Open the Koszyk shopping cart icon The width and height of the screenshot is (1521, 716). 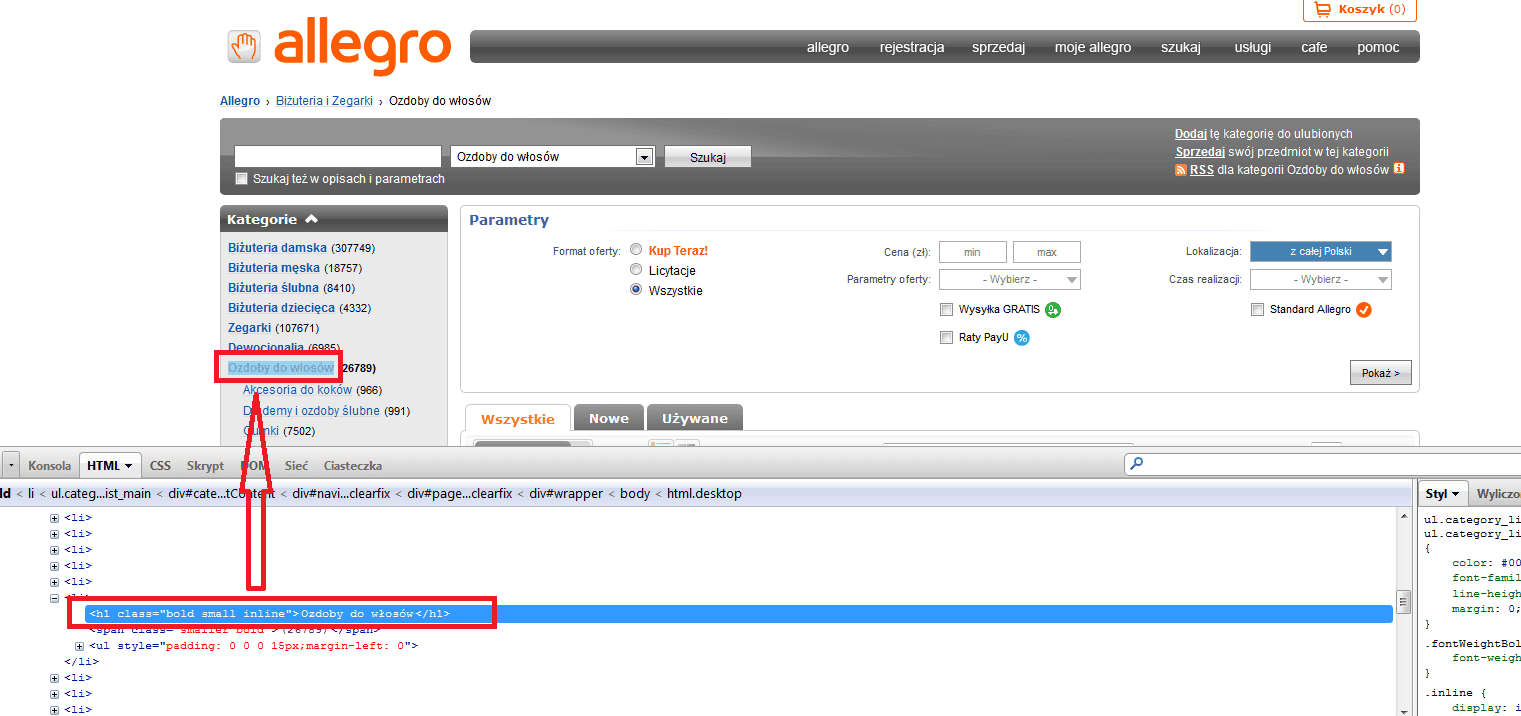click(x=1323, y=10)
